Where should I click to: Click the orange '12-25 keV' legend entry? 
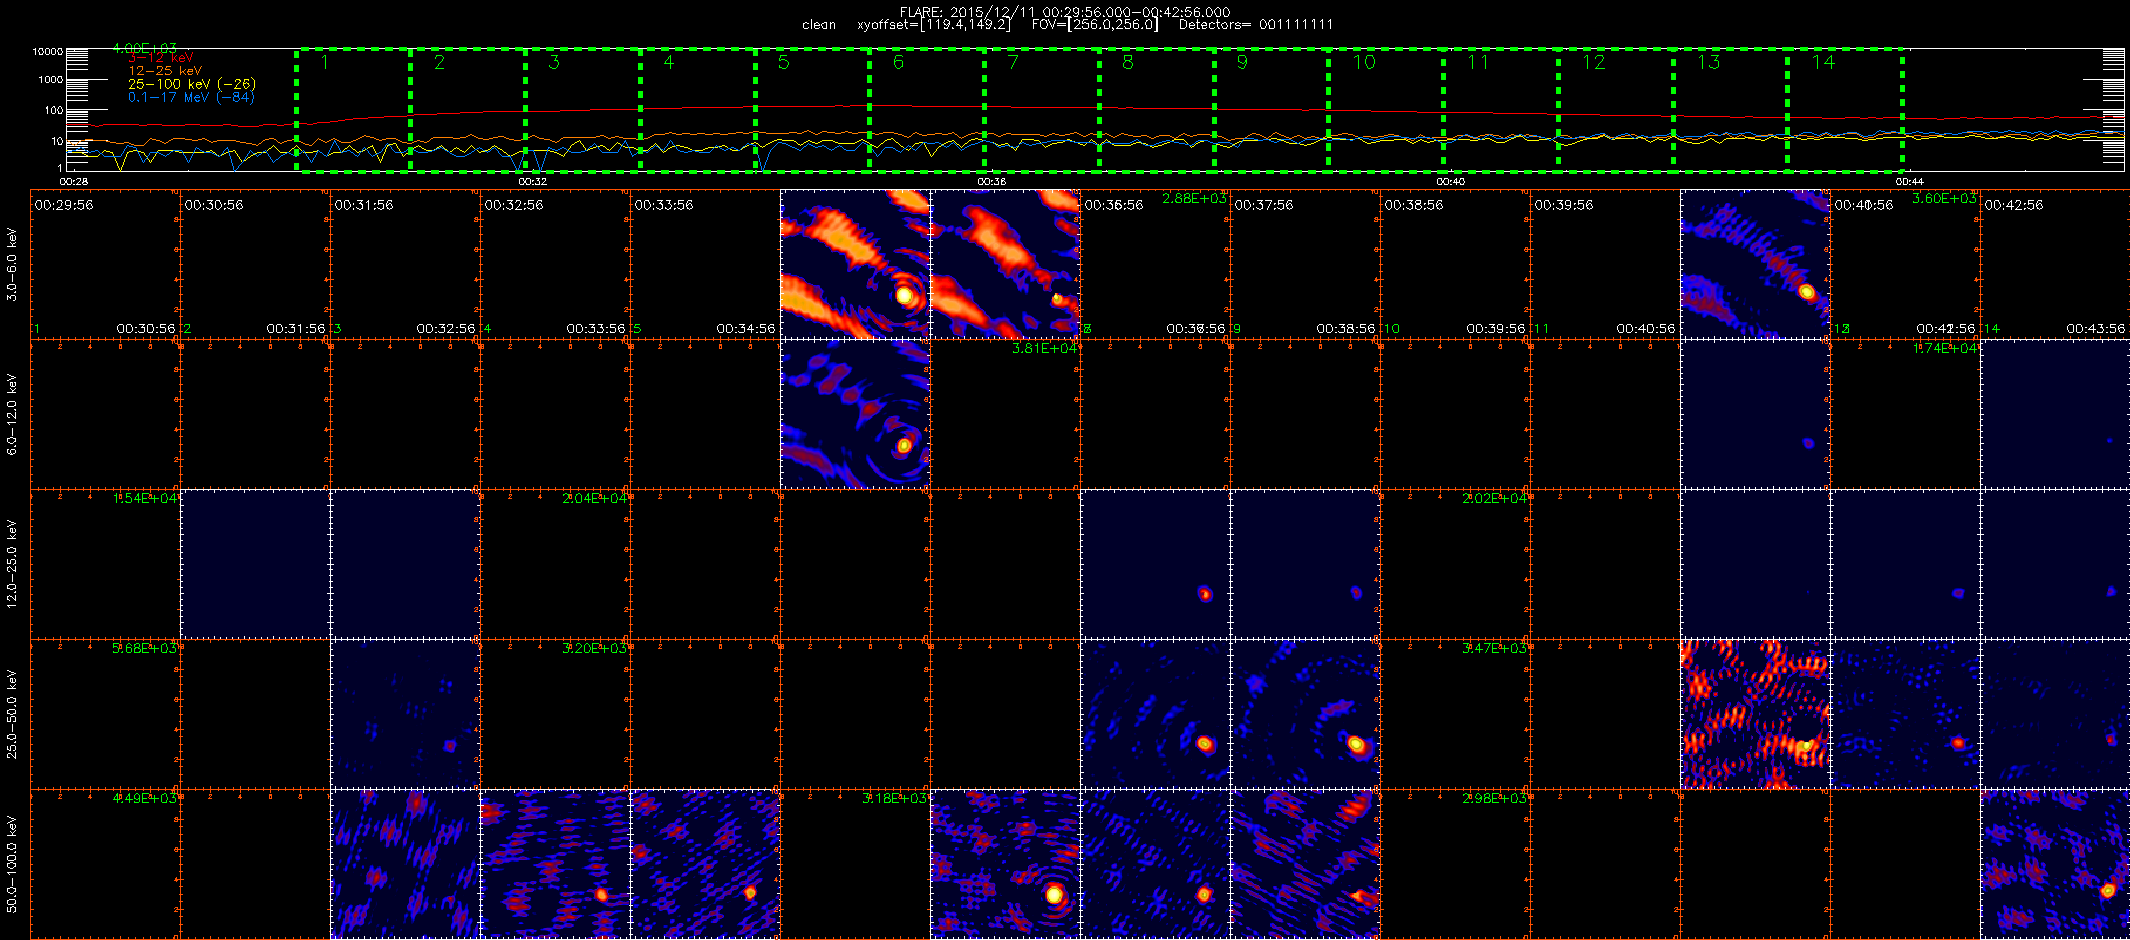coord(165,71)
